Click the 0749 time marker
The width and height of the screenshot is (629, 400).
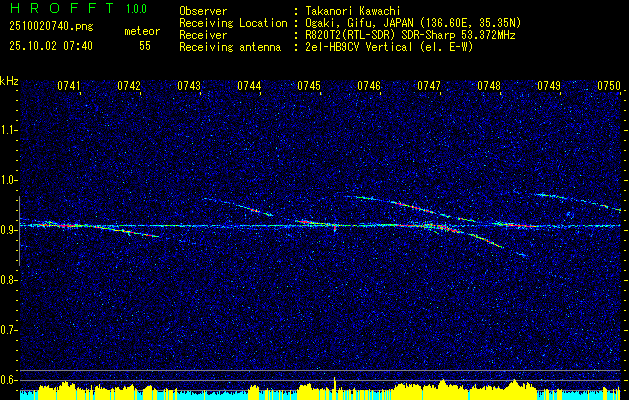click(549, 86)
